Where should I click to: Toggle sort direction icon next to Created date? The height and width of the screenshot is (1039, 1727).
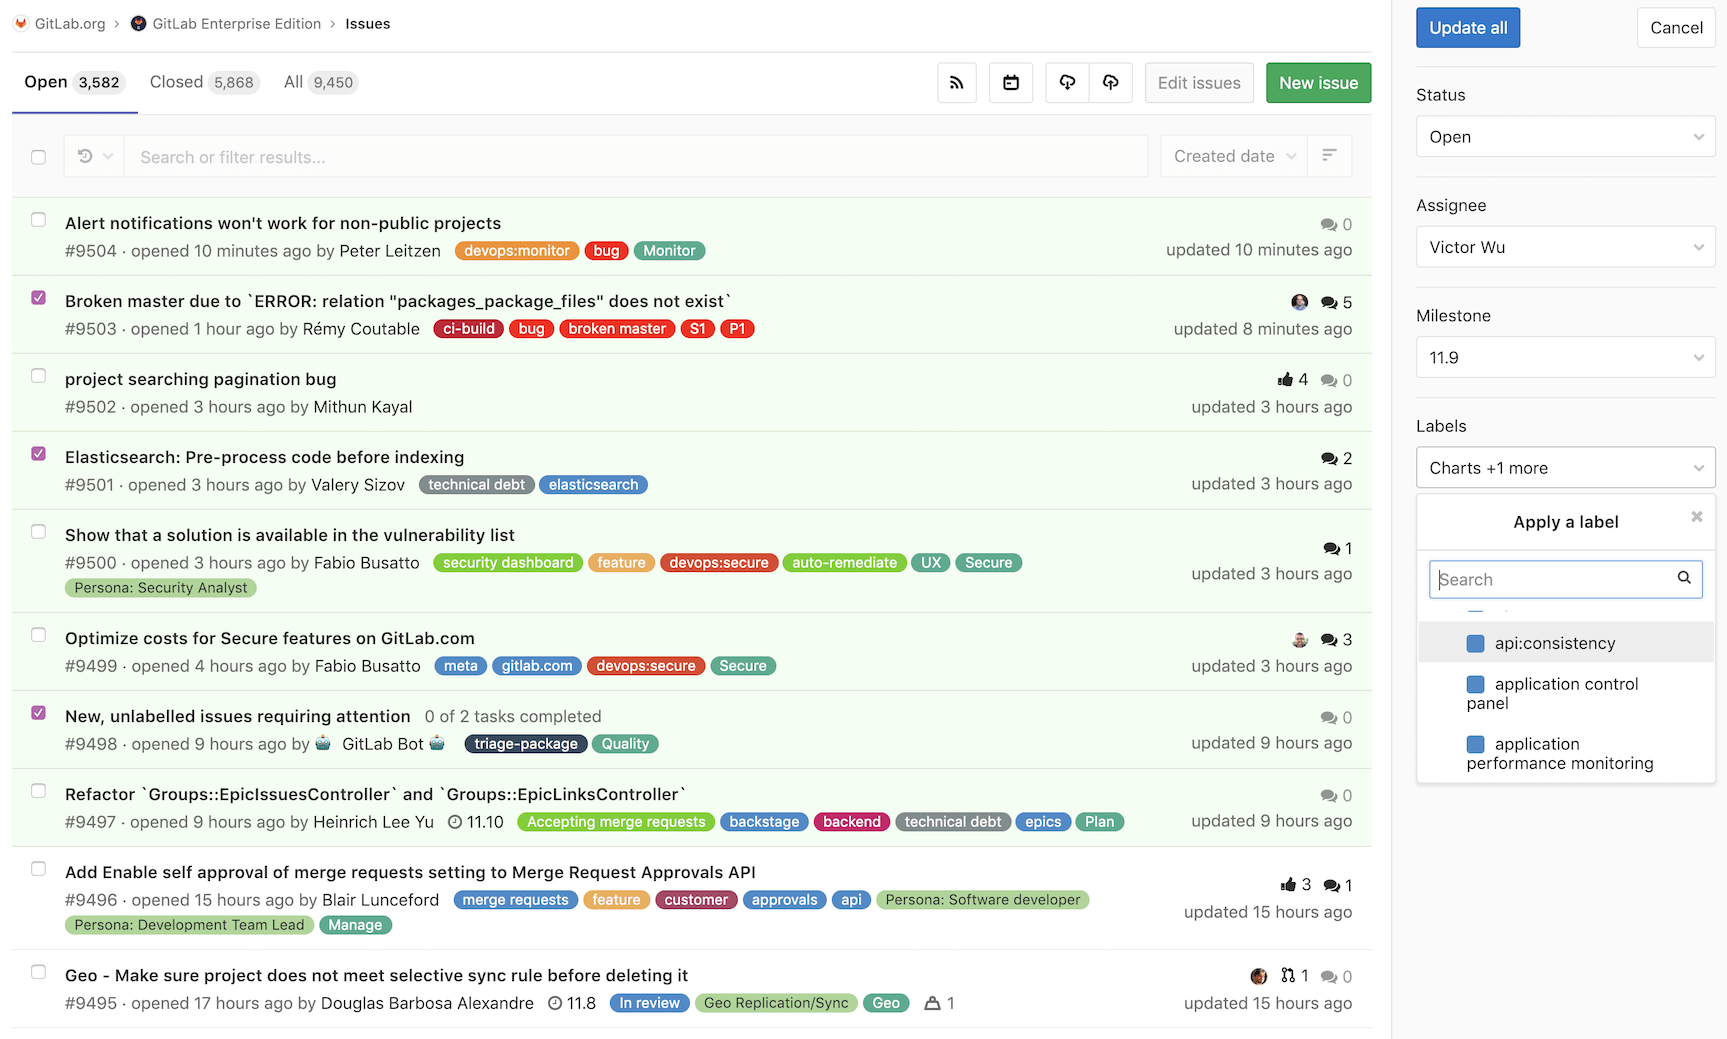point(1329,156)
